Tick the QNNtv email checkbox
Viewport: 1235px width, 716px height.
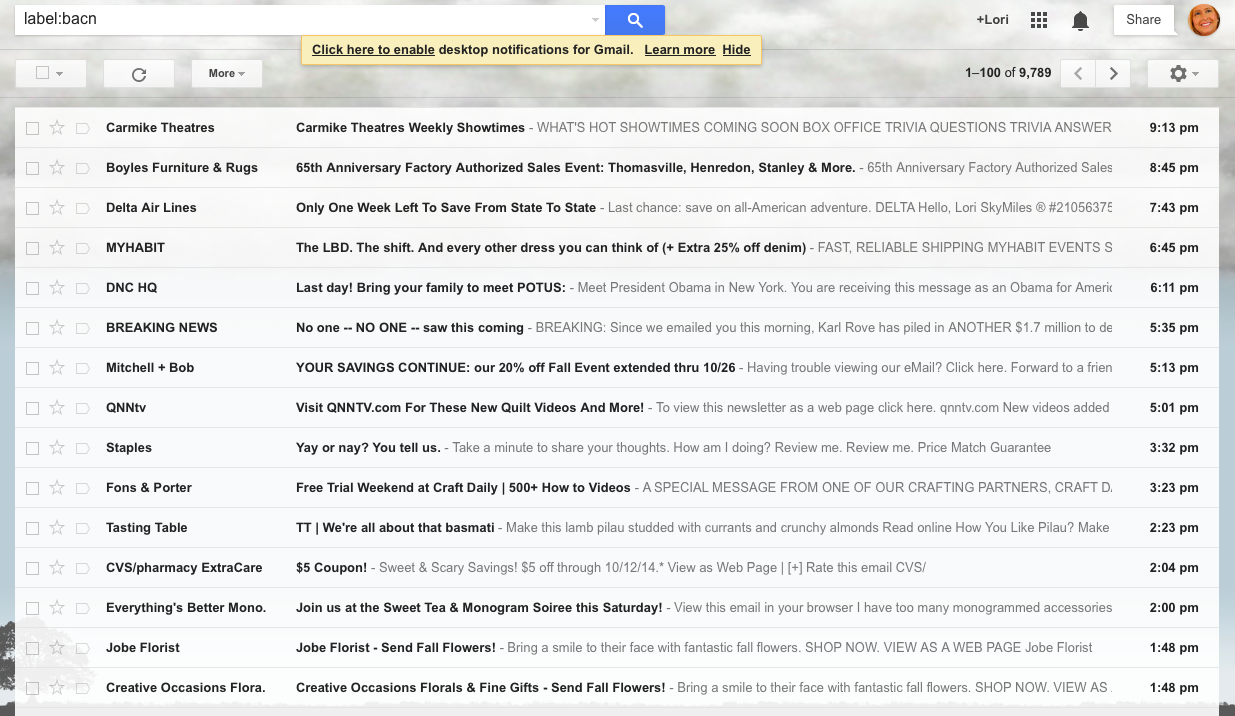(32, 408)
